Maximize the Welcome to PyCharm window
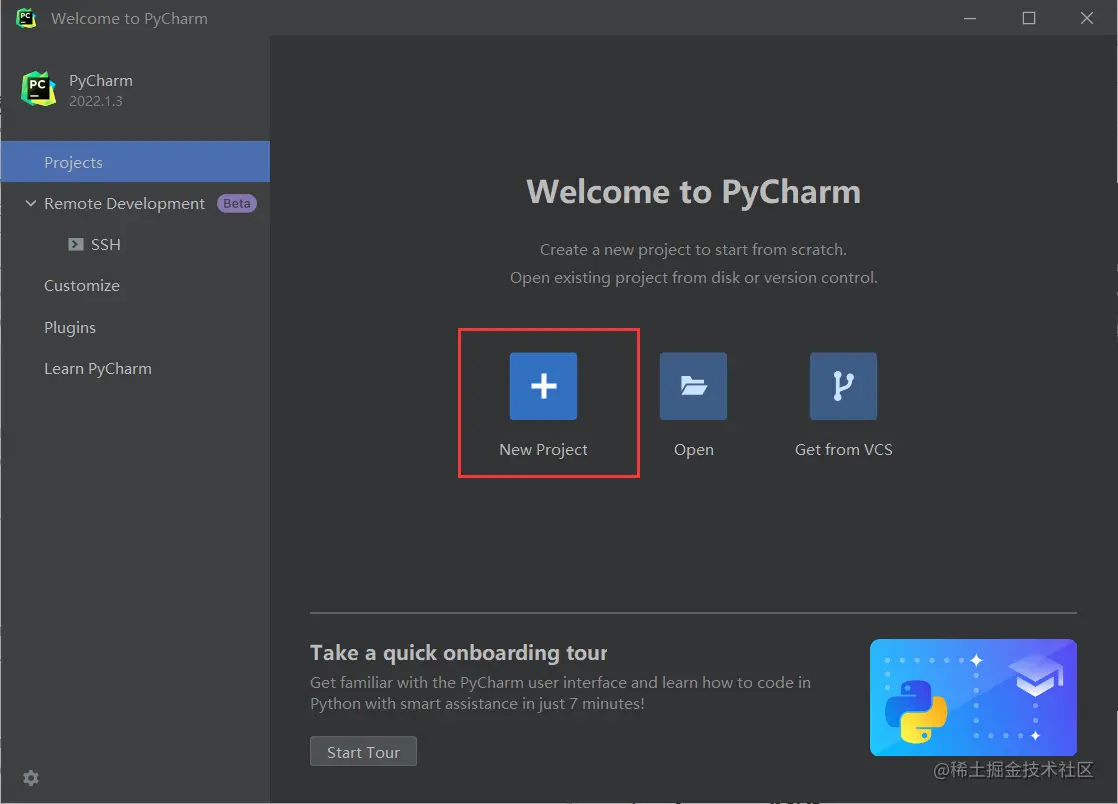The height and width of the screenshot is (804, 1118). pyautogui.click(x=1029, y=18)
